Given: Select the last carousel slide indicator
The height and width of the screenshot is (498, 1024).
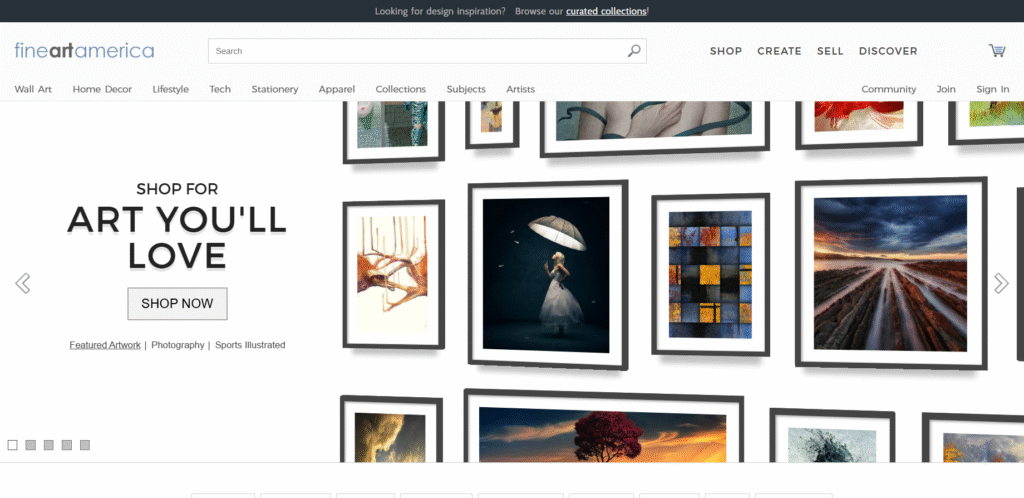Looking at the screenshot, I should 85,445.
